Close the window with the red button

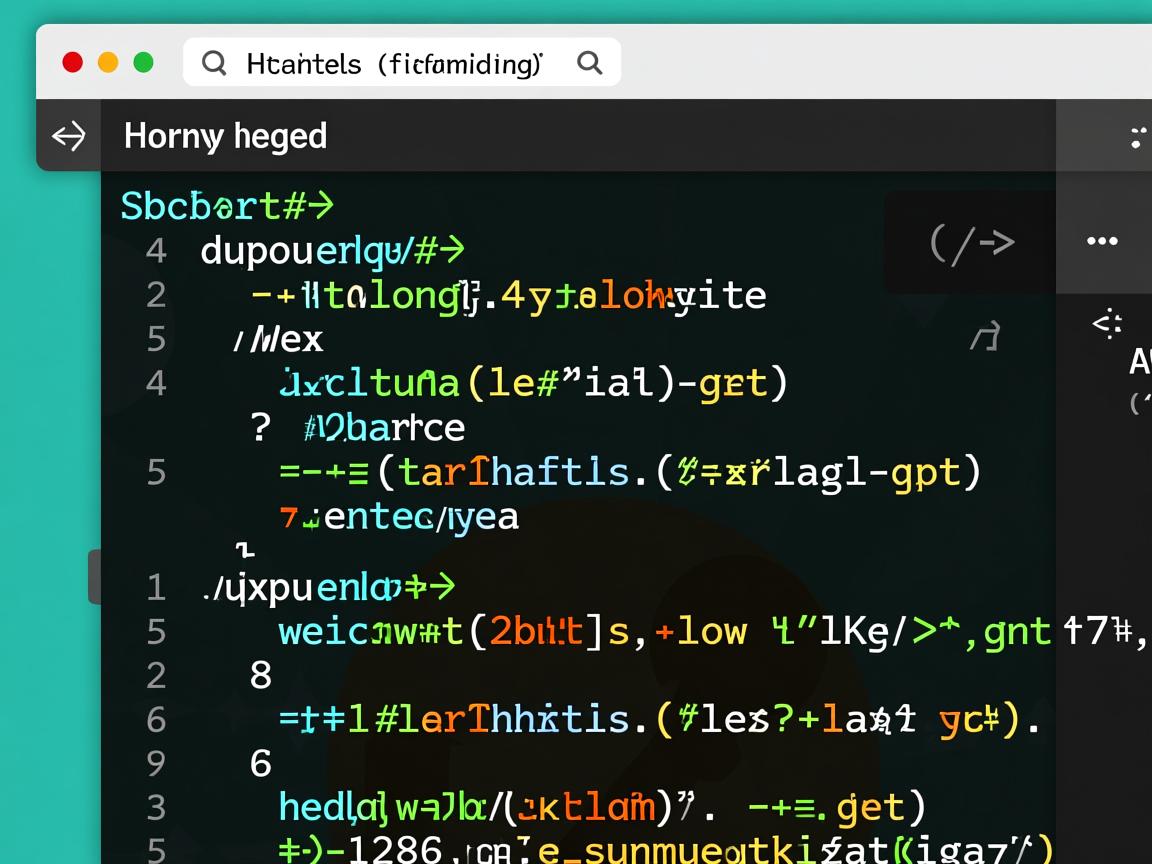point(73,63)
